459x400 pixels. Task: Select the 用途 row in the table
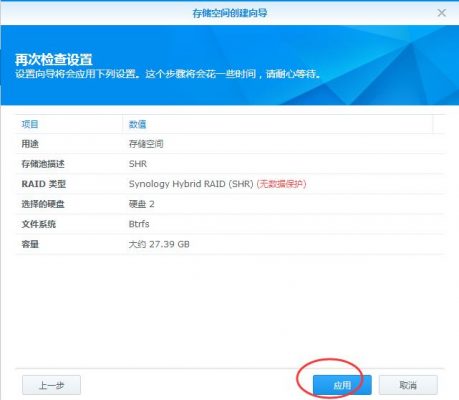(x=230, y=144)
